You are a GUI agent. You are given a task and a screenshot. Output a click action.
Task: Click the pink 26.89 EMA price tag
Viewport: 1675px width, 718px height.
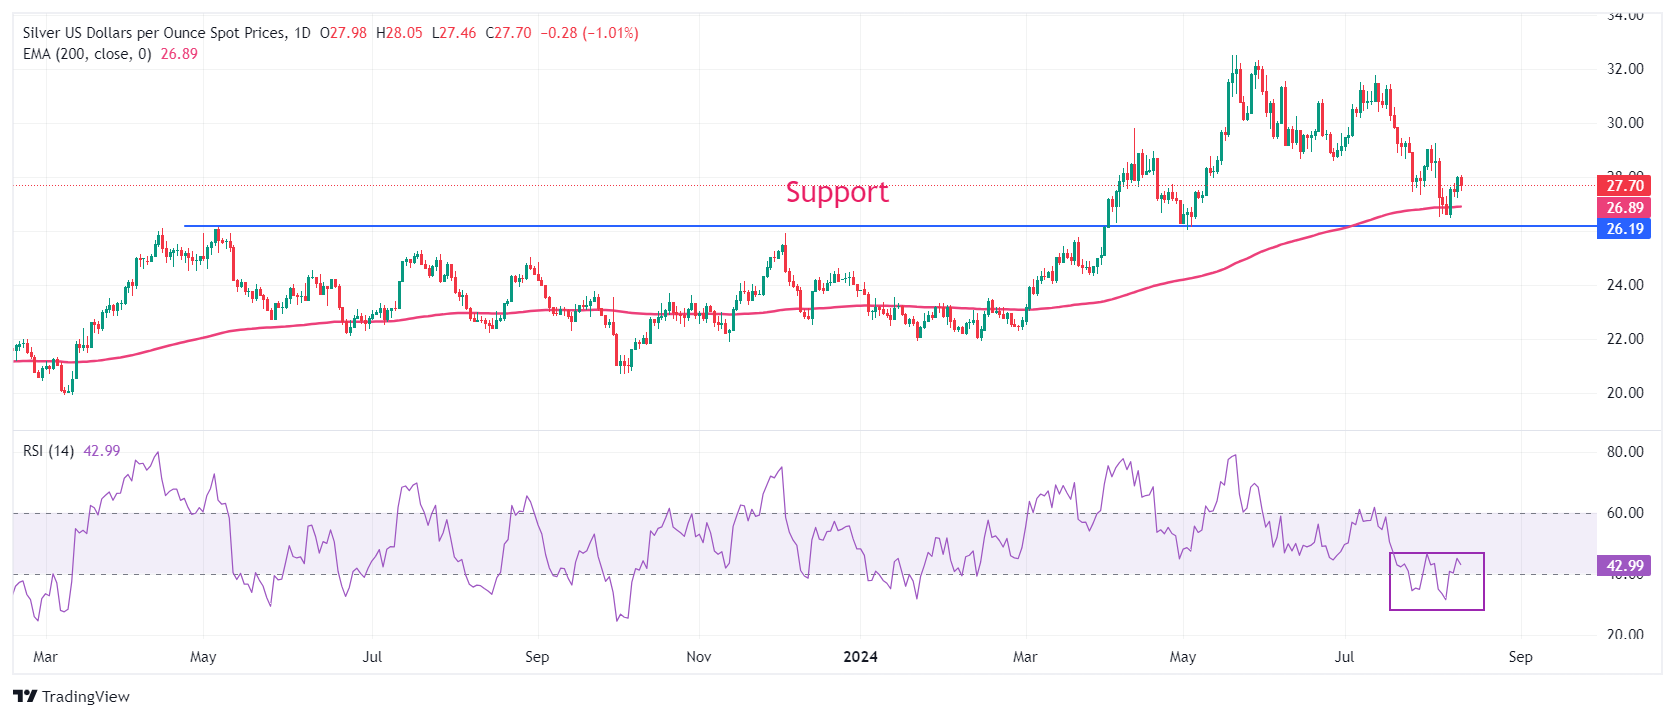pyautogui.click(x=1624, y=207)
